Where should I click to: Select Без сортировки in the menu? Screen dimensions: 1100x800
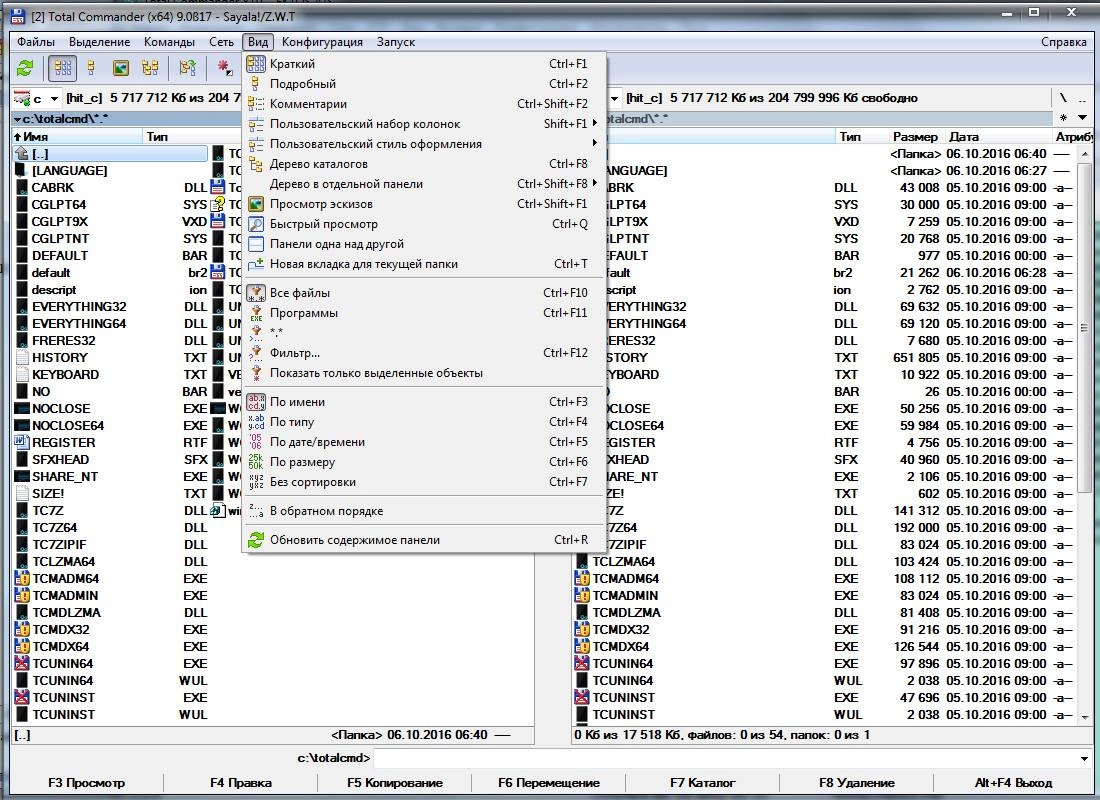[x=424, y=482]
